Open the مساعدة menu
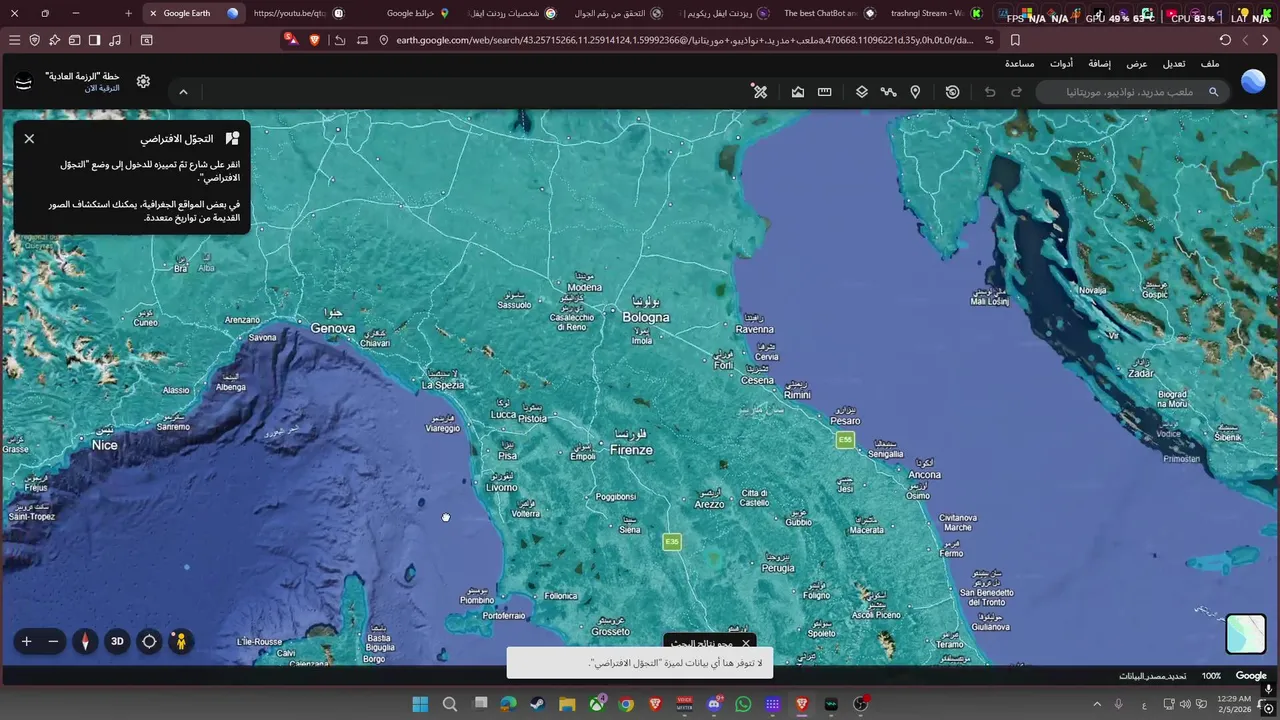Viewport: 1280px width, 720px height. click(x=1020, y=64)
